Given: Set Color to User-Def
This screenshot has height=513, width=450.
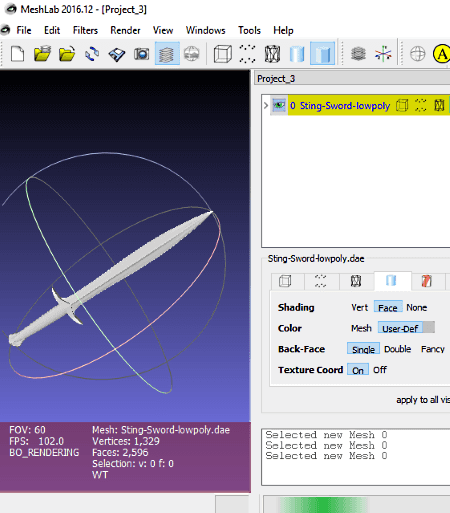Looking at the screenshot, I should [x=400, y=328].
